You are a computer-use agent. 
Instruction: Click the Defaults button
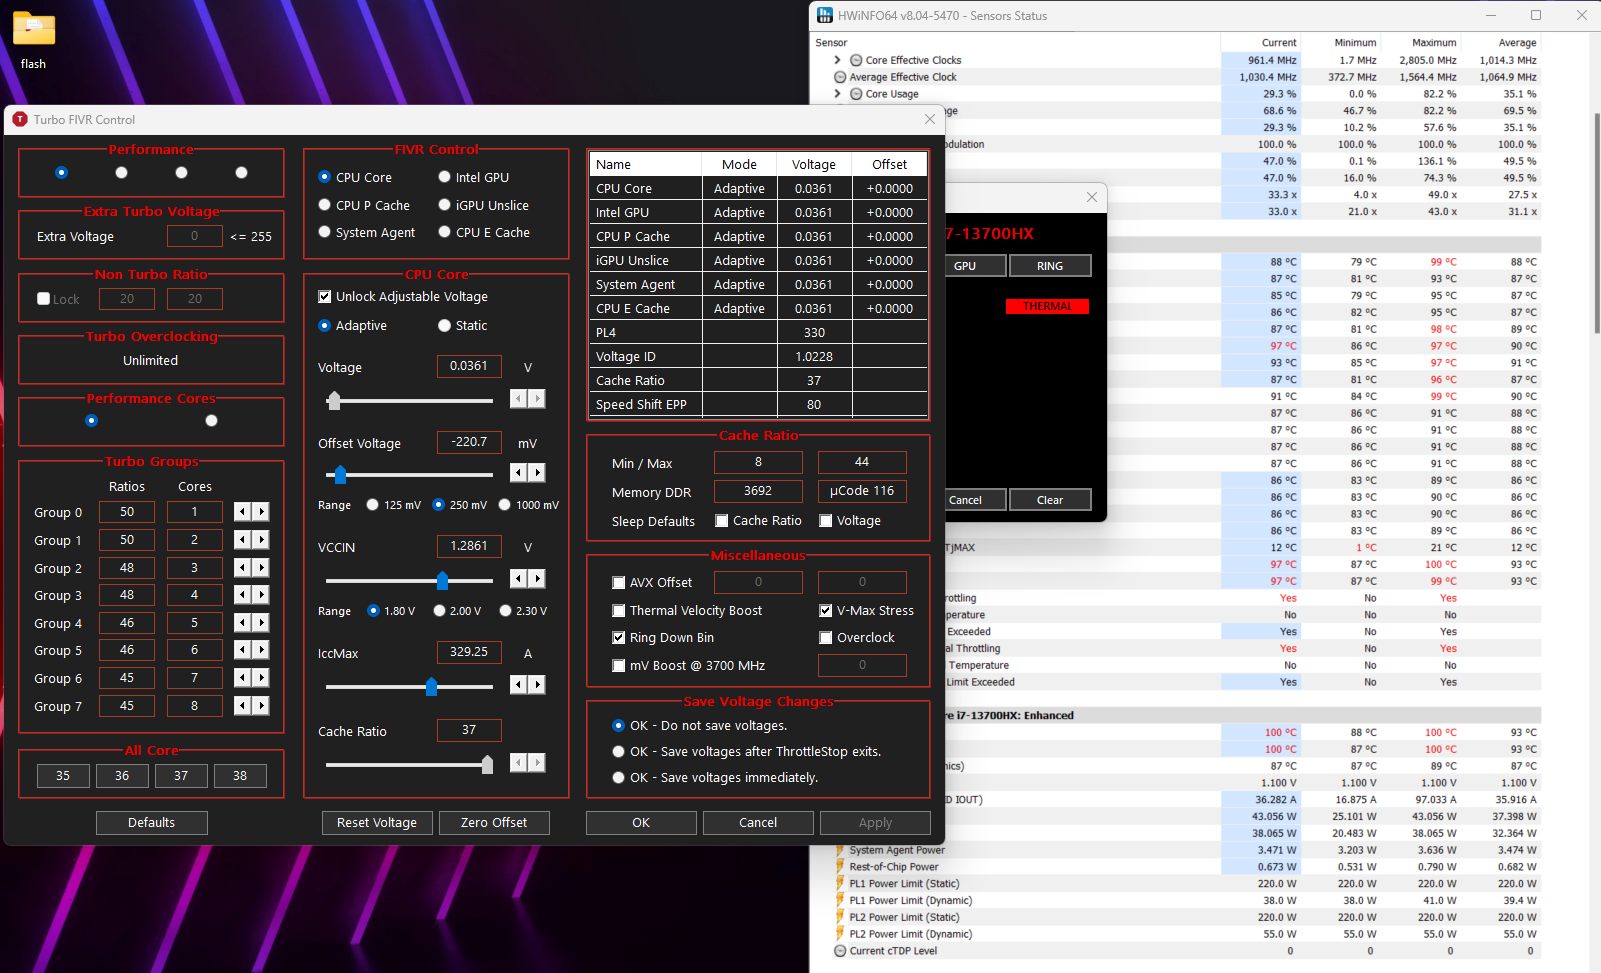tap(152, 823)
